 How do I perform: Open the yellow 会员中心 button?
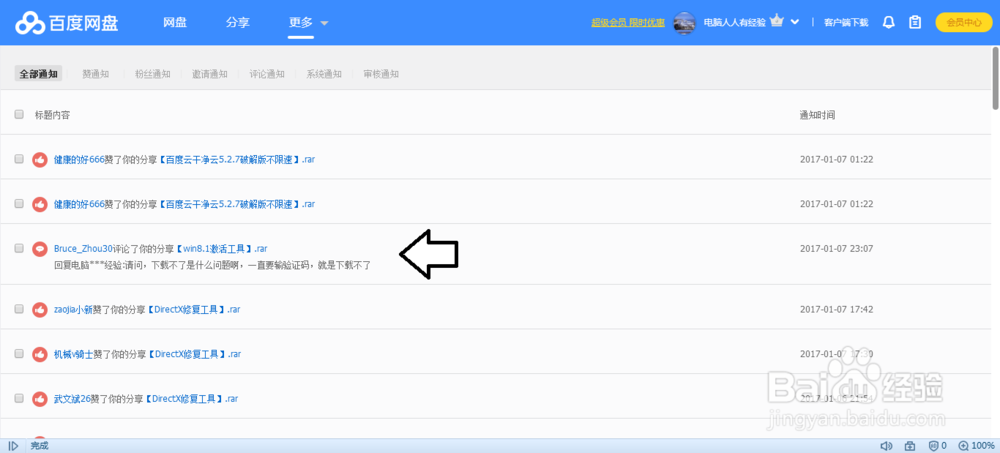964,22
